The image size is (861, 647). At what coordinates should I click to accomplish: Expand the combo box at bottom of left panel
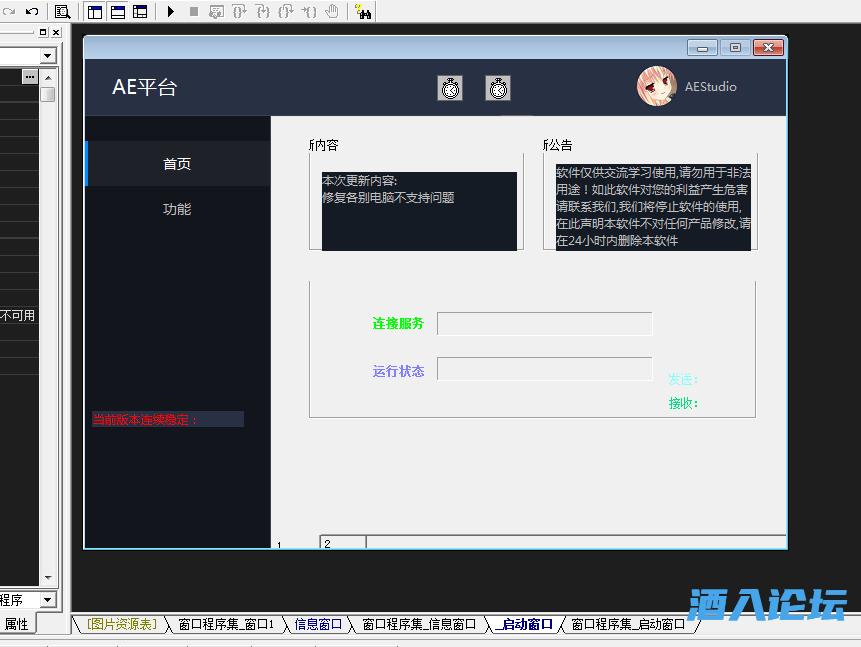pyautogui.click(x=47, y=600)
